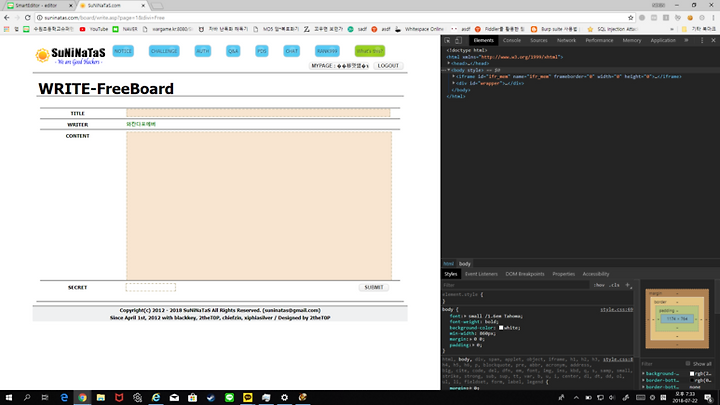
Task: Select the body breadcrumb in DevTools
Action: pyautogui.click(x=465, y=264)
